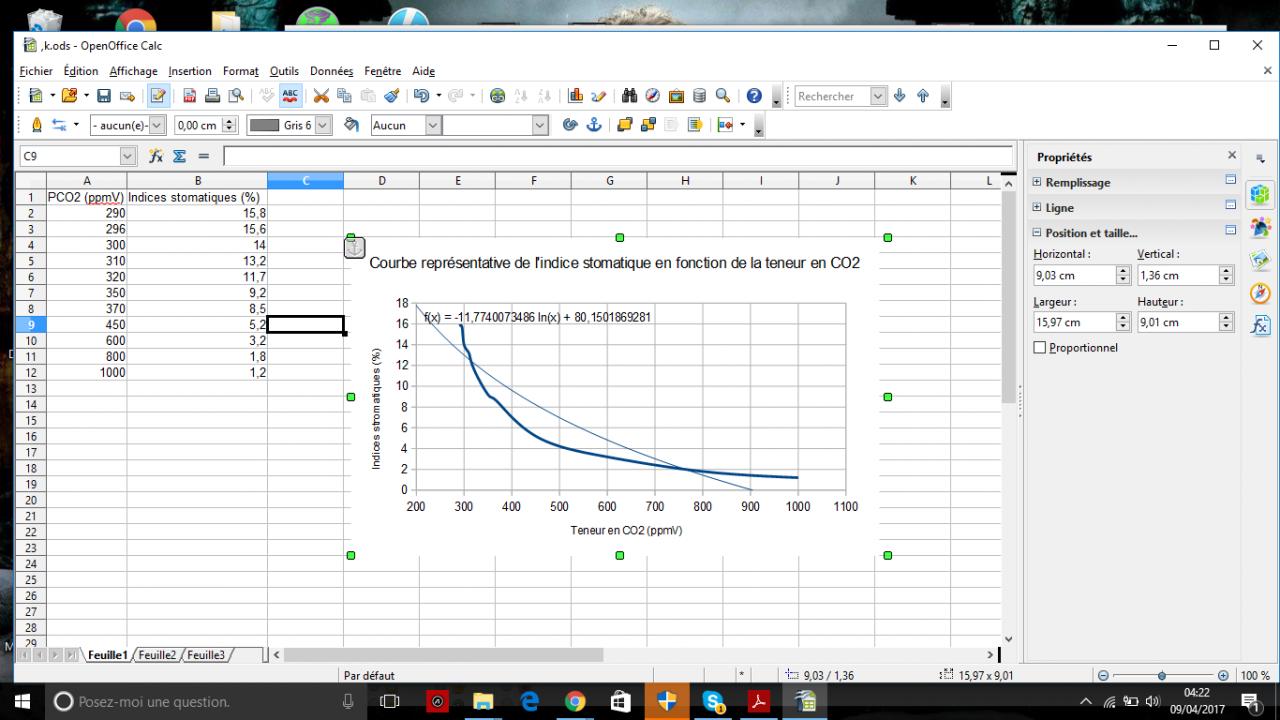Click the Cut scissors icon

321,96
